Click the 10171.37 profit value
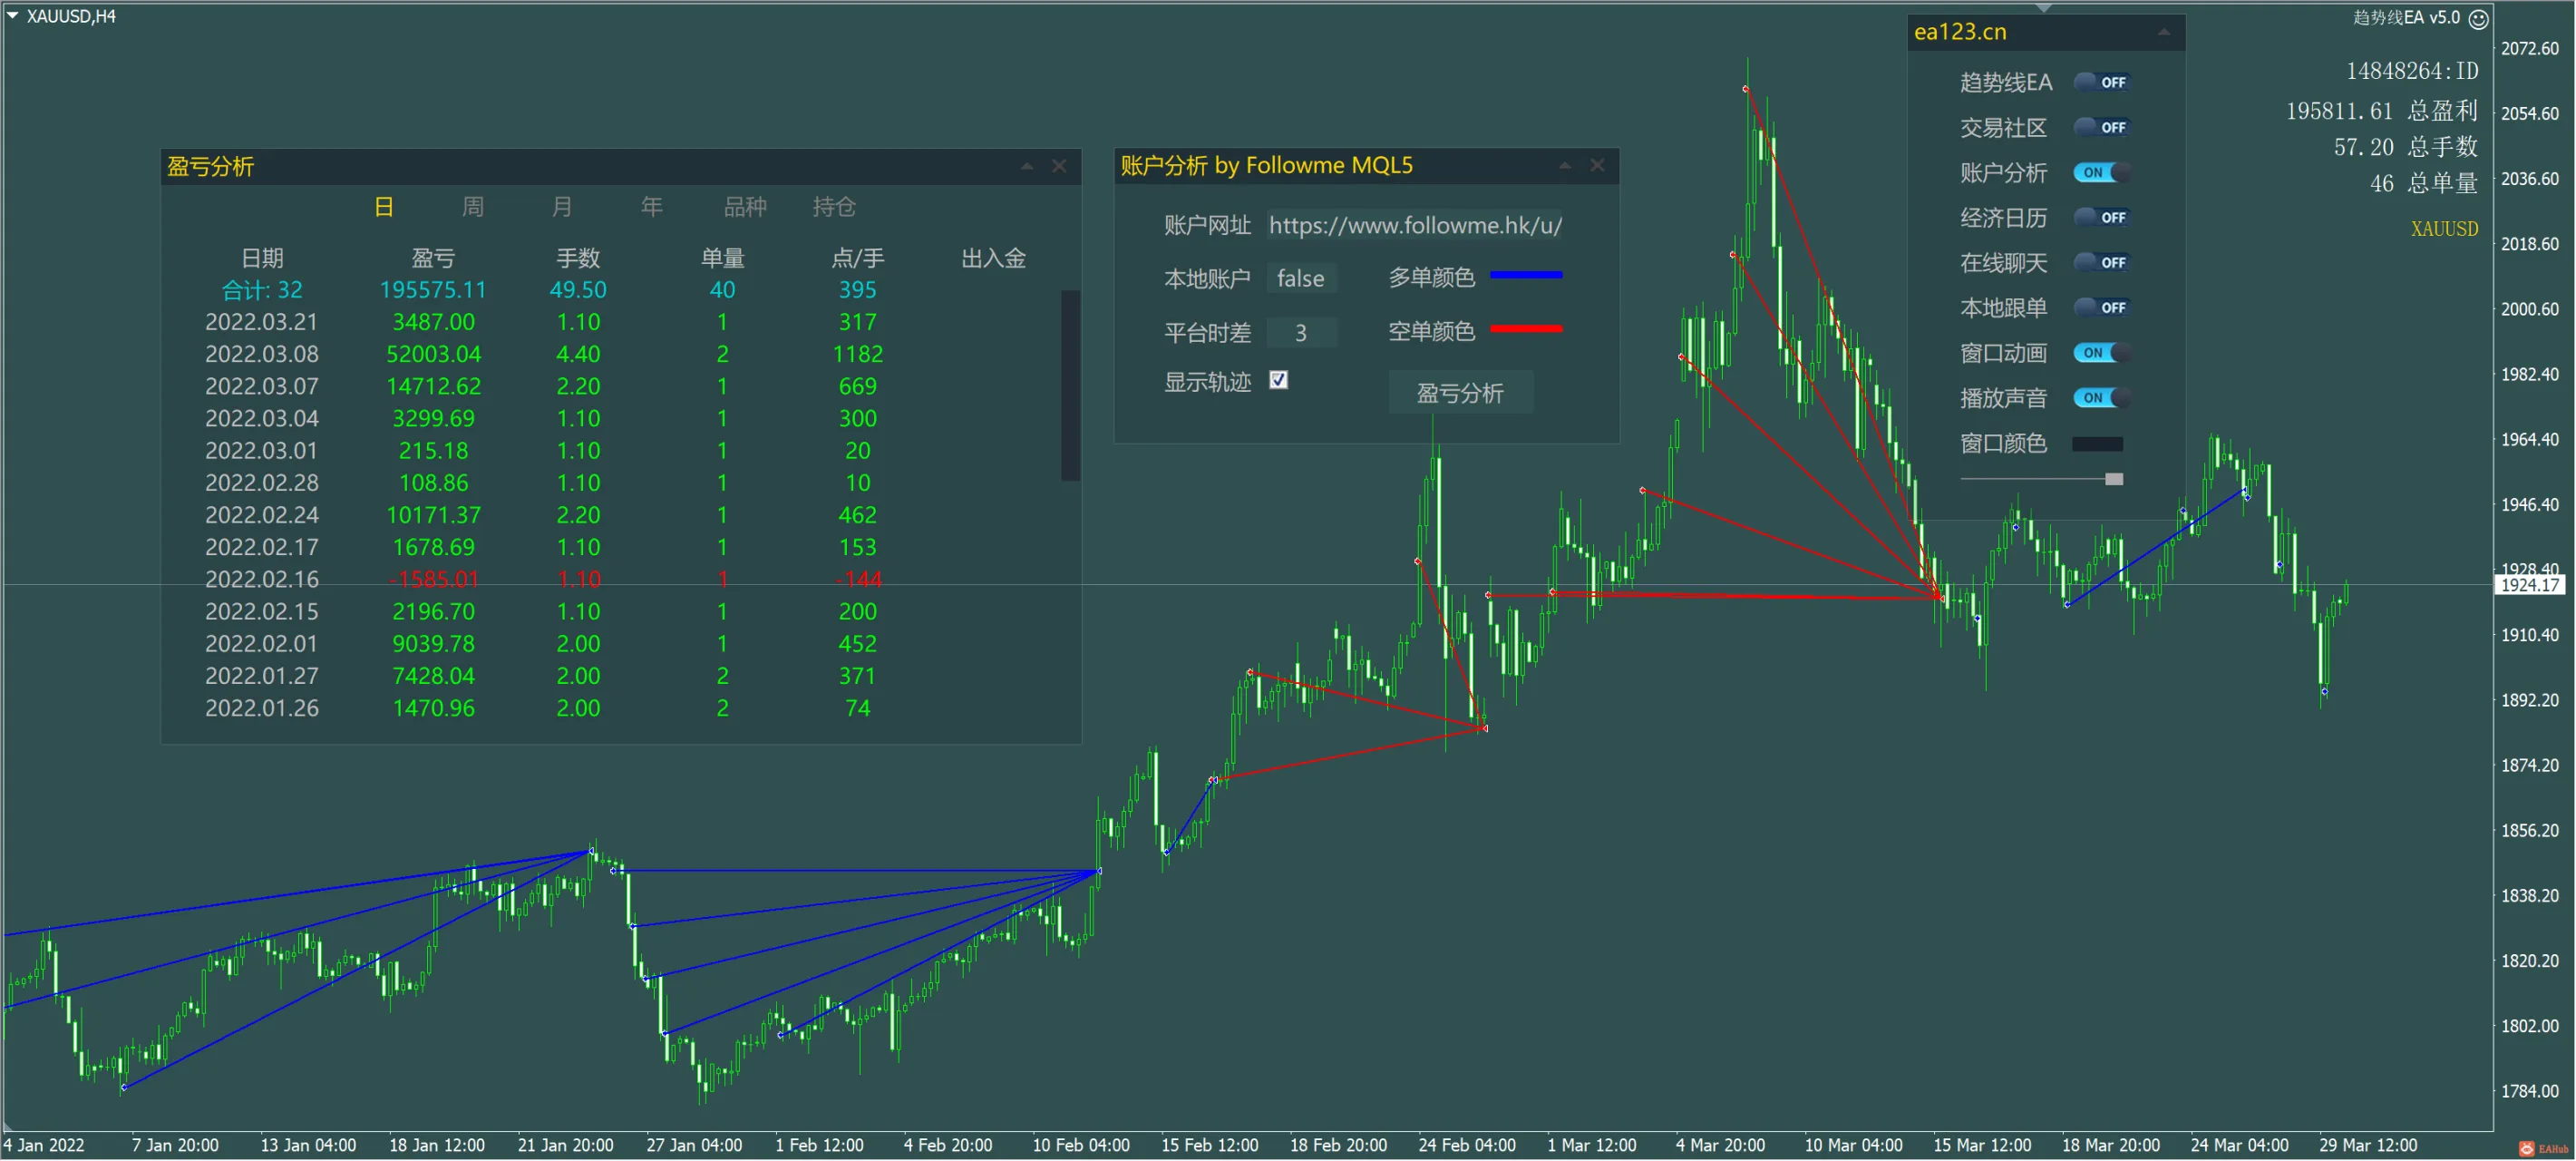Image resolution: width=2576 pixels, height=1161 pixels. pos(433,515)
